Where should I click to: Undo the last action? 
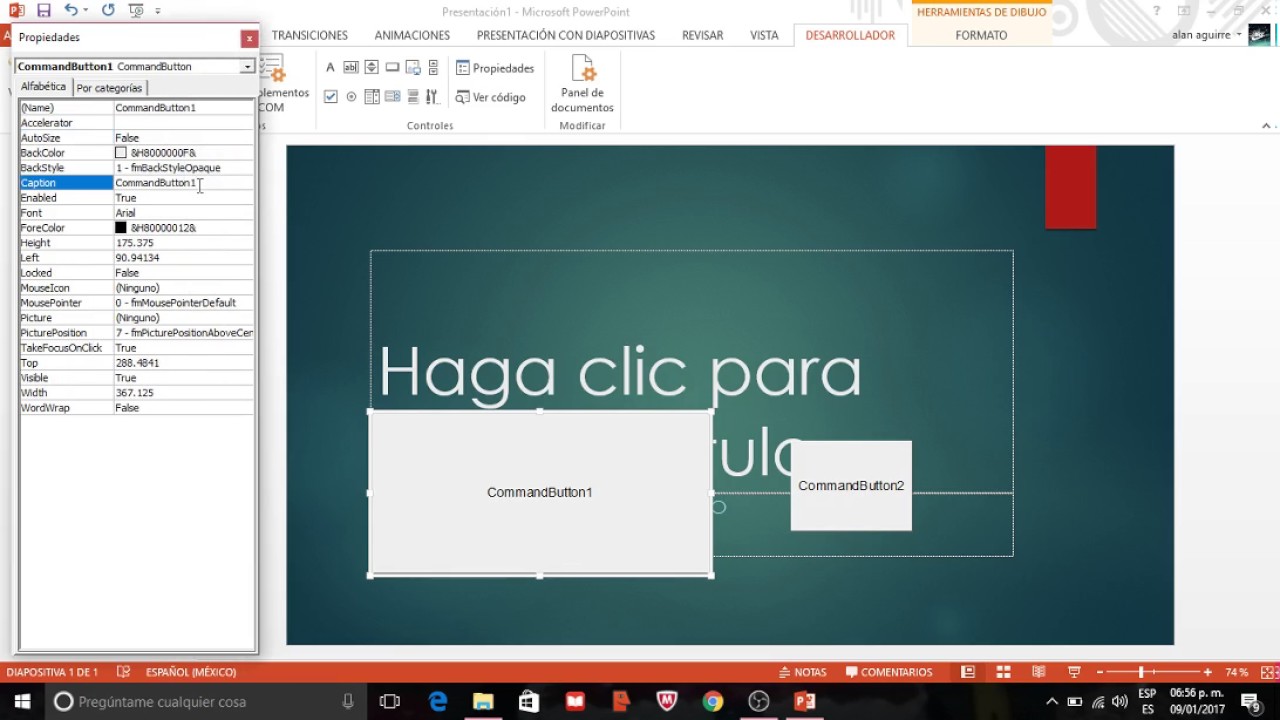click(x=71, y=10)
